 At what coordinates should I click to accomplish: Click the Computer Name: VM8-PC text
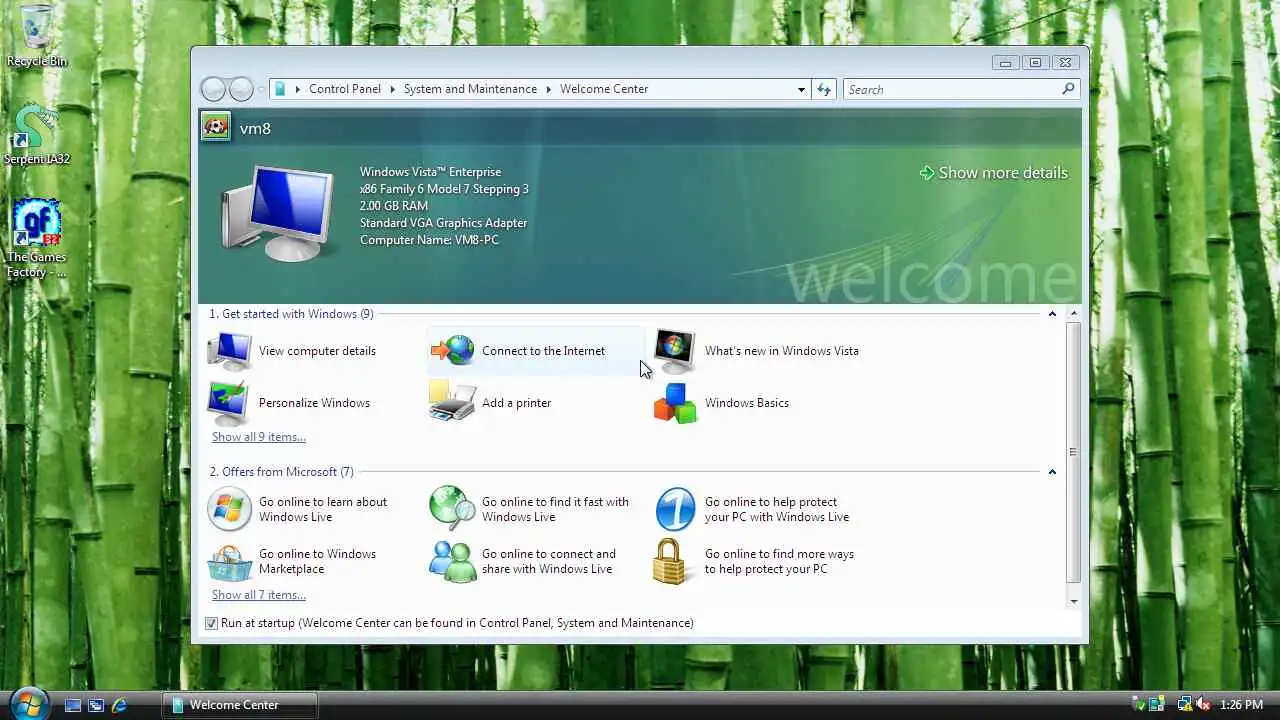tap(429, 240)
